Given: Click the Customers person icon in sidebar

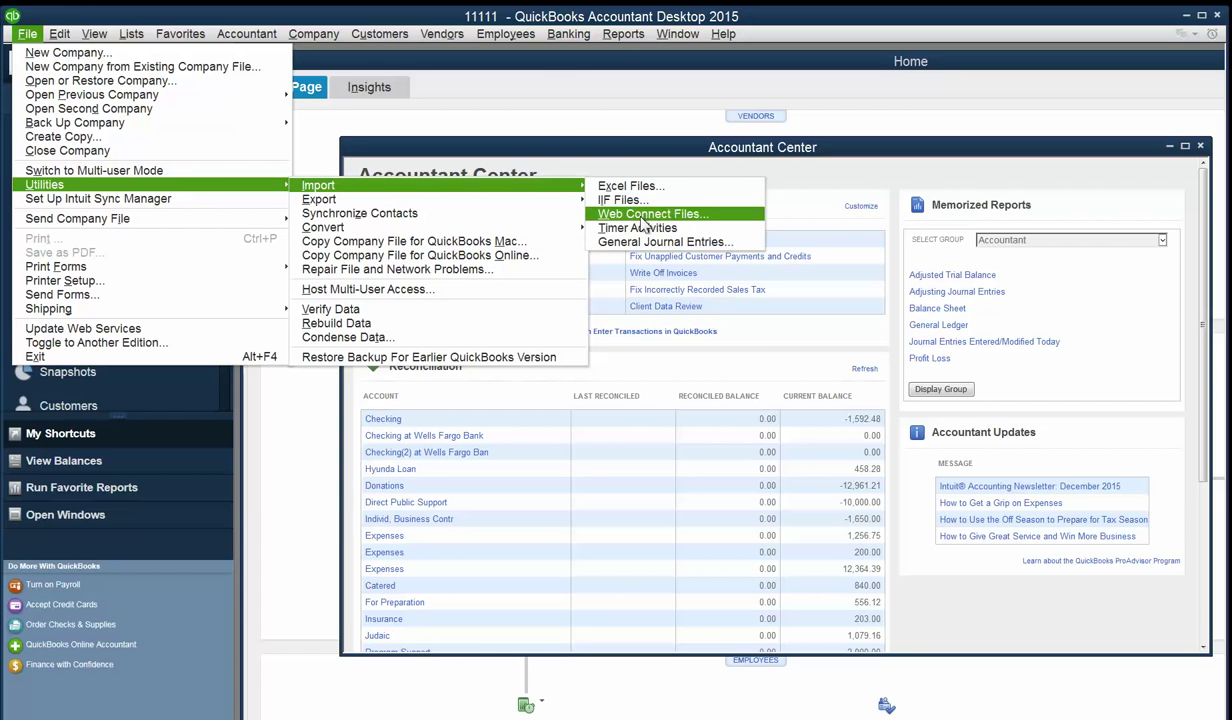Looking at the screenshot, I should click(23, 405).
